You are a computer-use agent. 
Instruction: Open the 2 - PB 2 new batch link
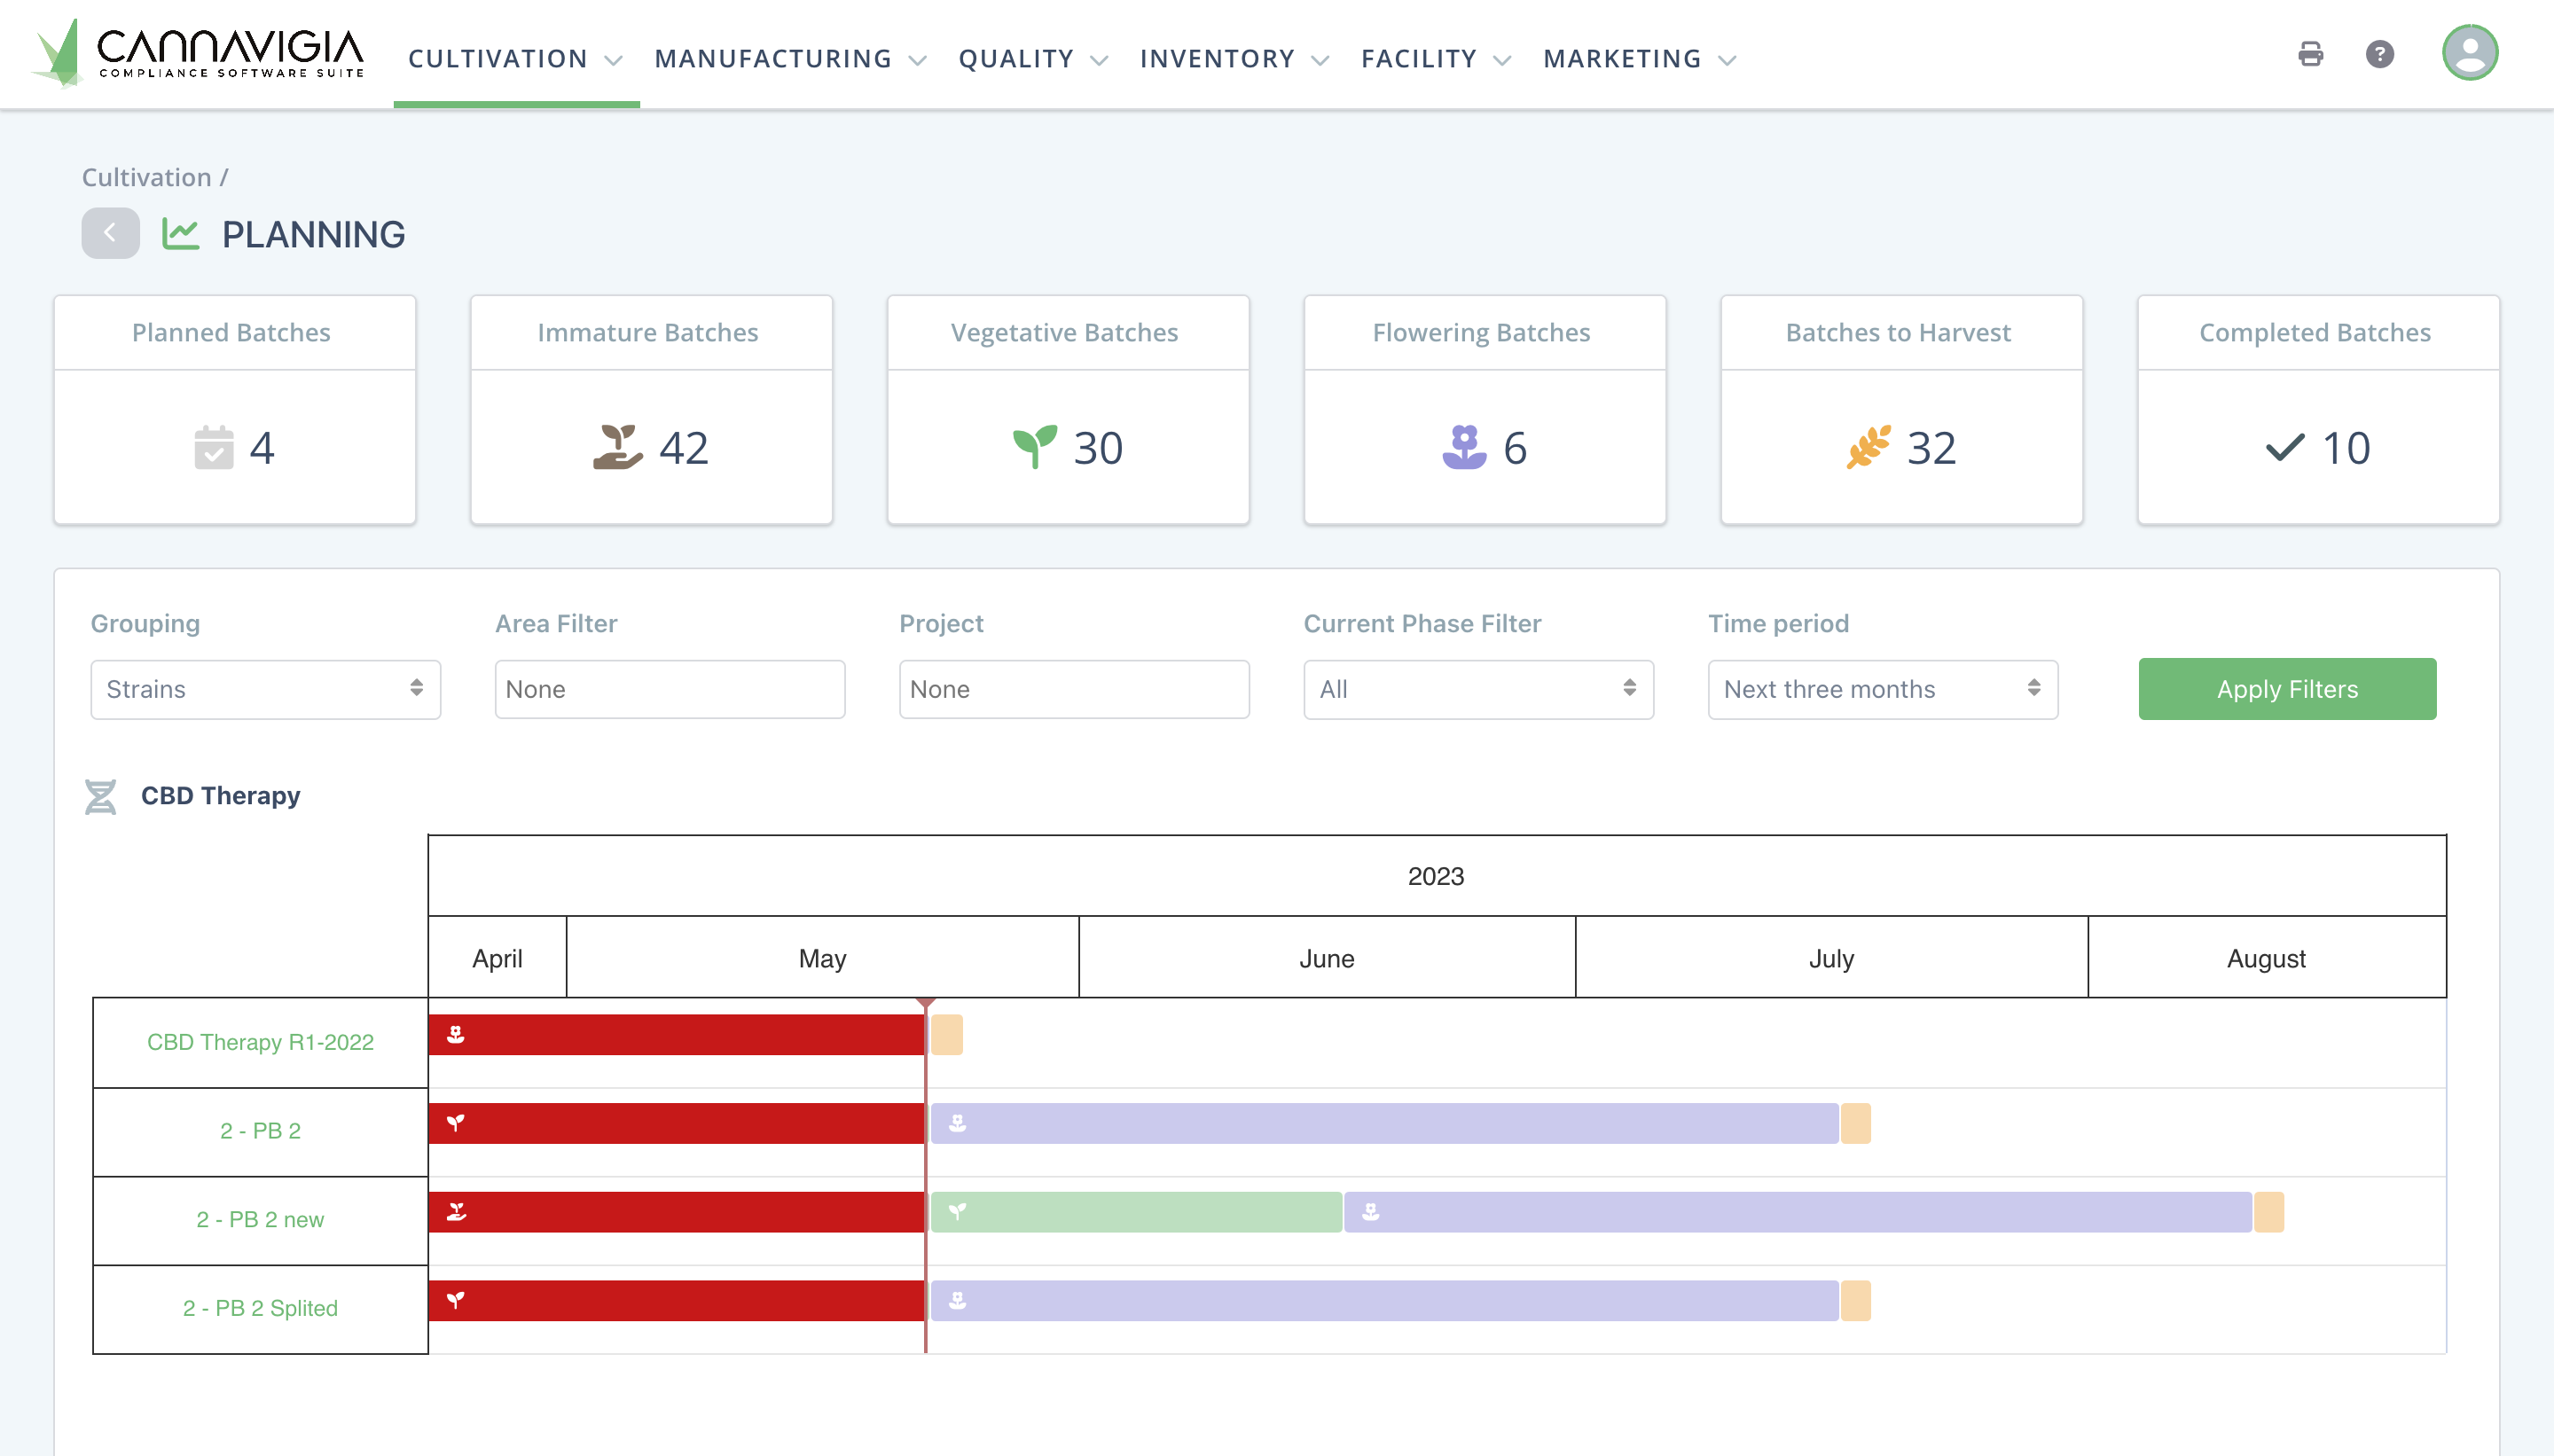pos(260,1219)
